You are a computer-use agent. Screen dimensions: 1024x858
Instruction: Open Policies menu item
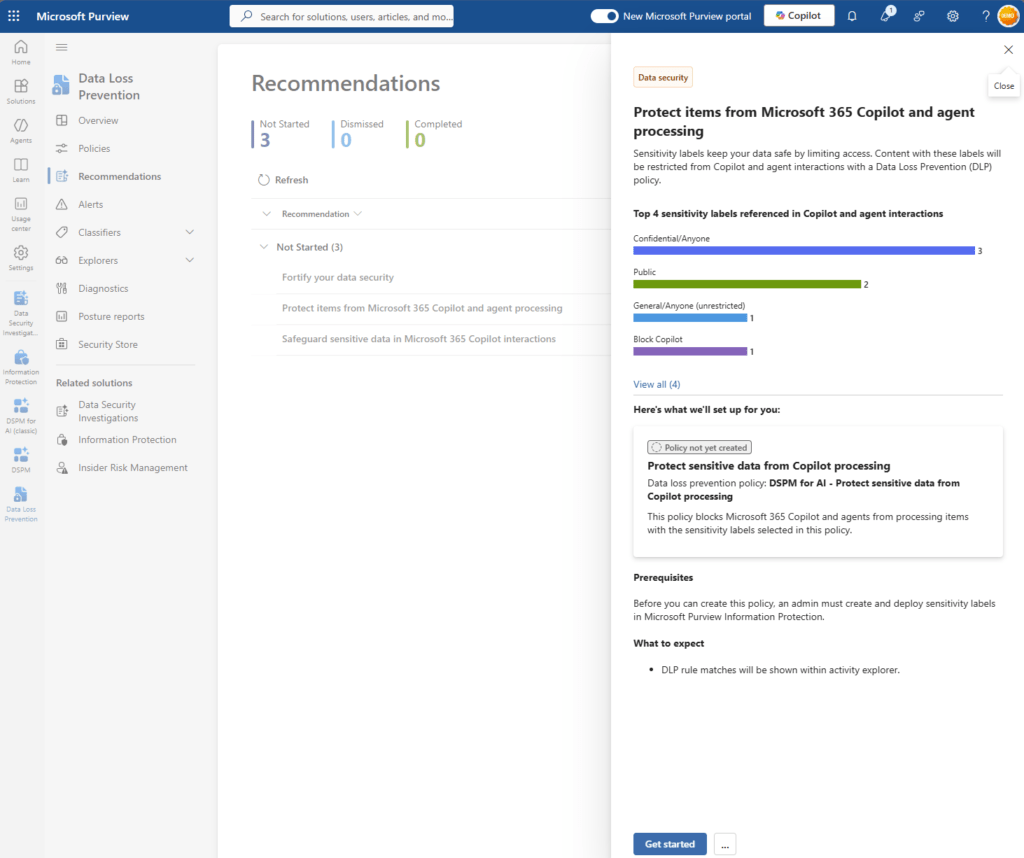point(94,148)
